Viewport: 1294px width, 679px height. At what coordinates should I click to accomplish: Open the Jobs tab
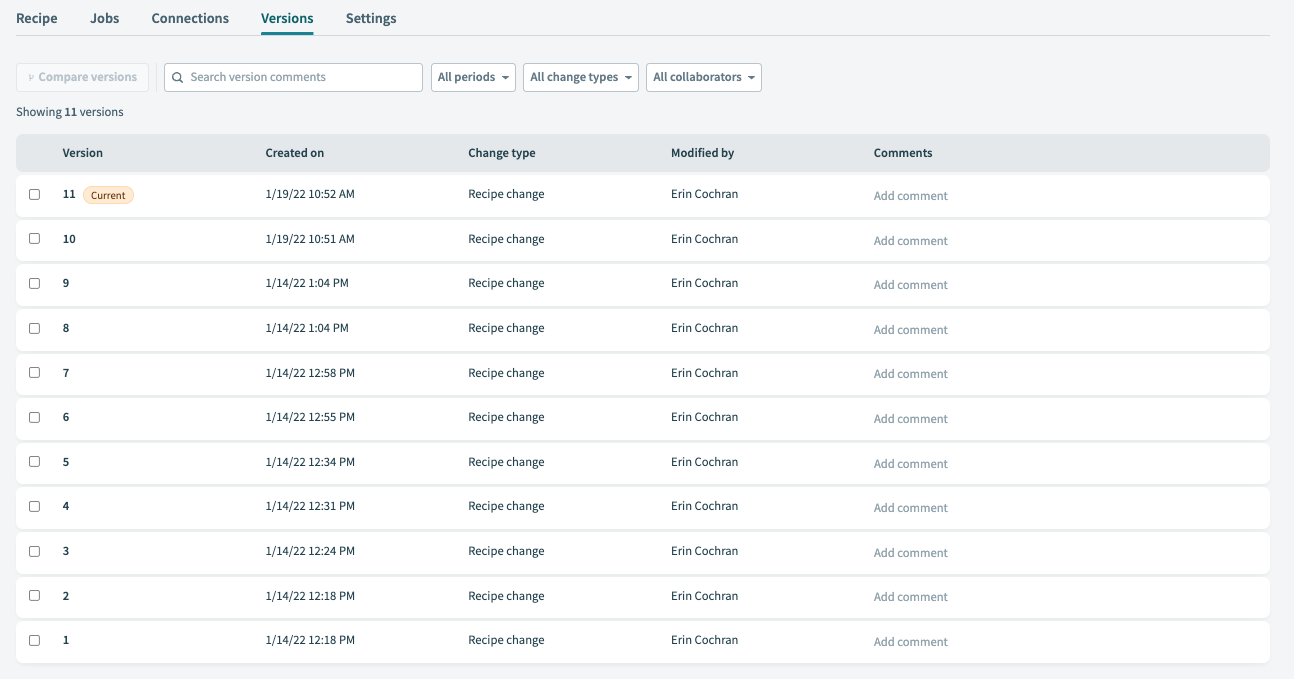(104, 18)
